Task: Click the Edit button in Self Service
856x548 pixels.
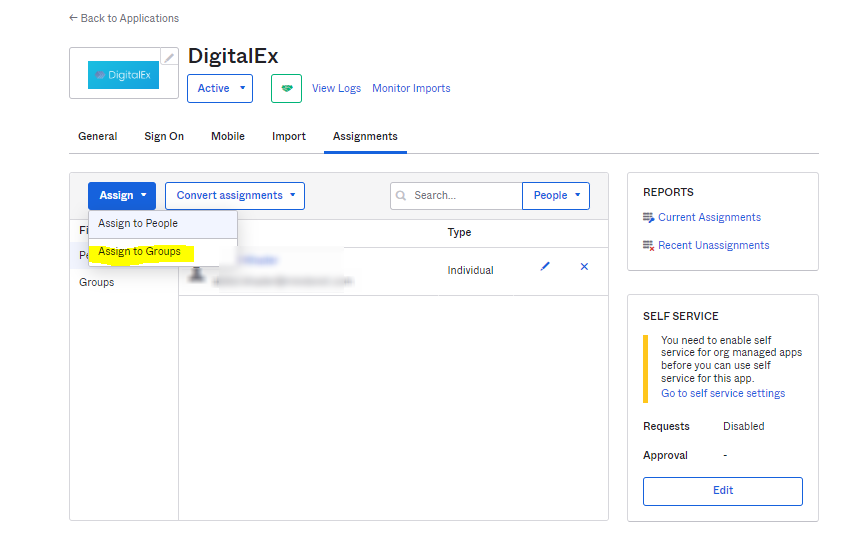Action: (722, 490)
